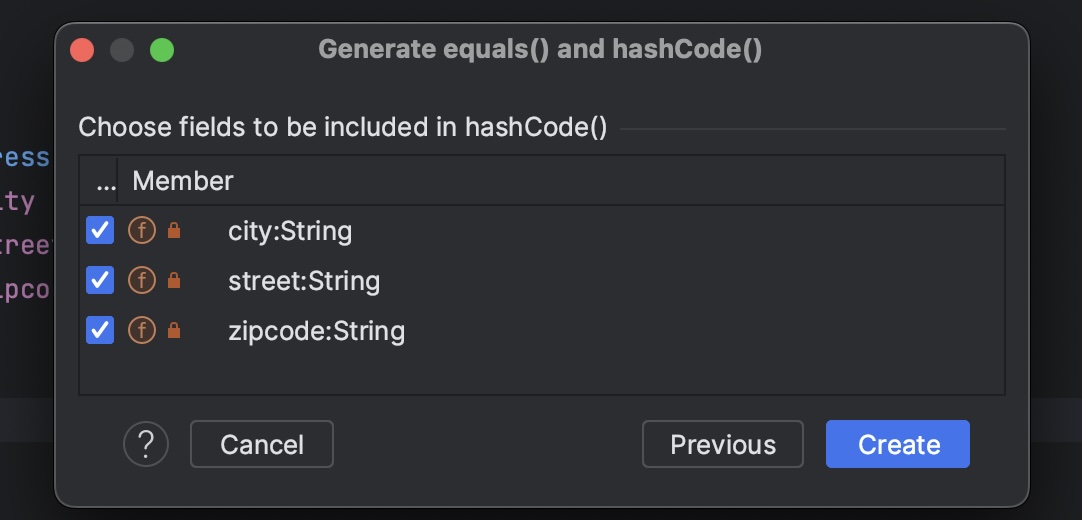Click the private lock icon for street
The width and height of the screenshot is (1082, 520).
click(174, 281)
